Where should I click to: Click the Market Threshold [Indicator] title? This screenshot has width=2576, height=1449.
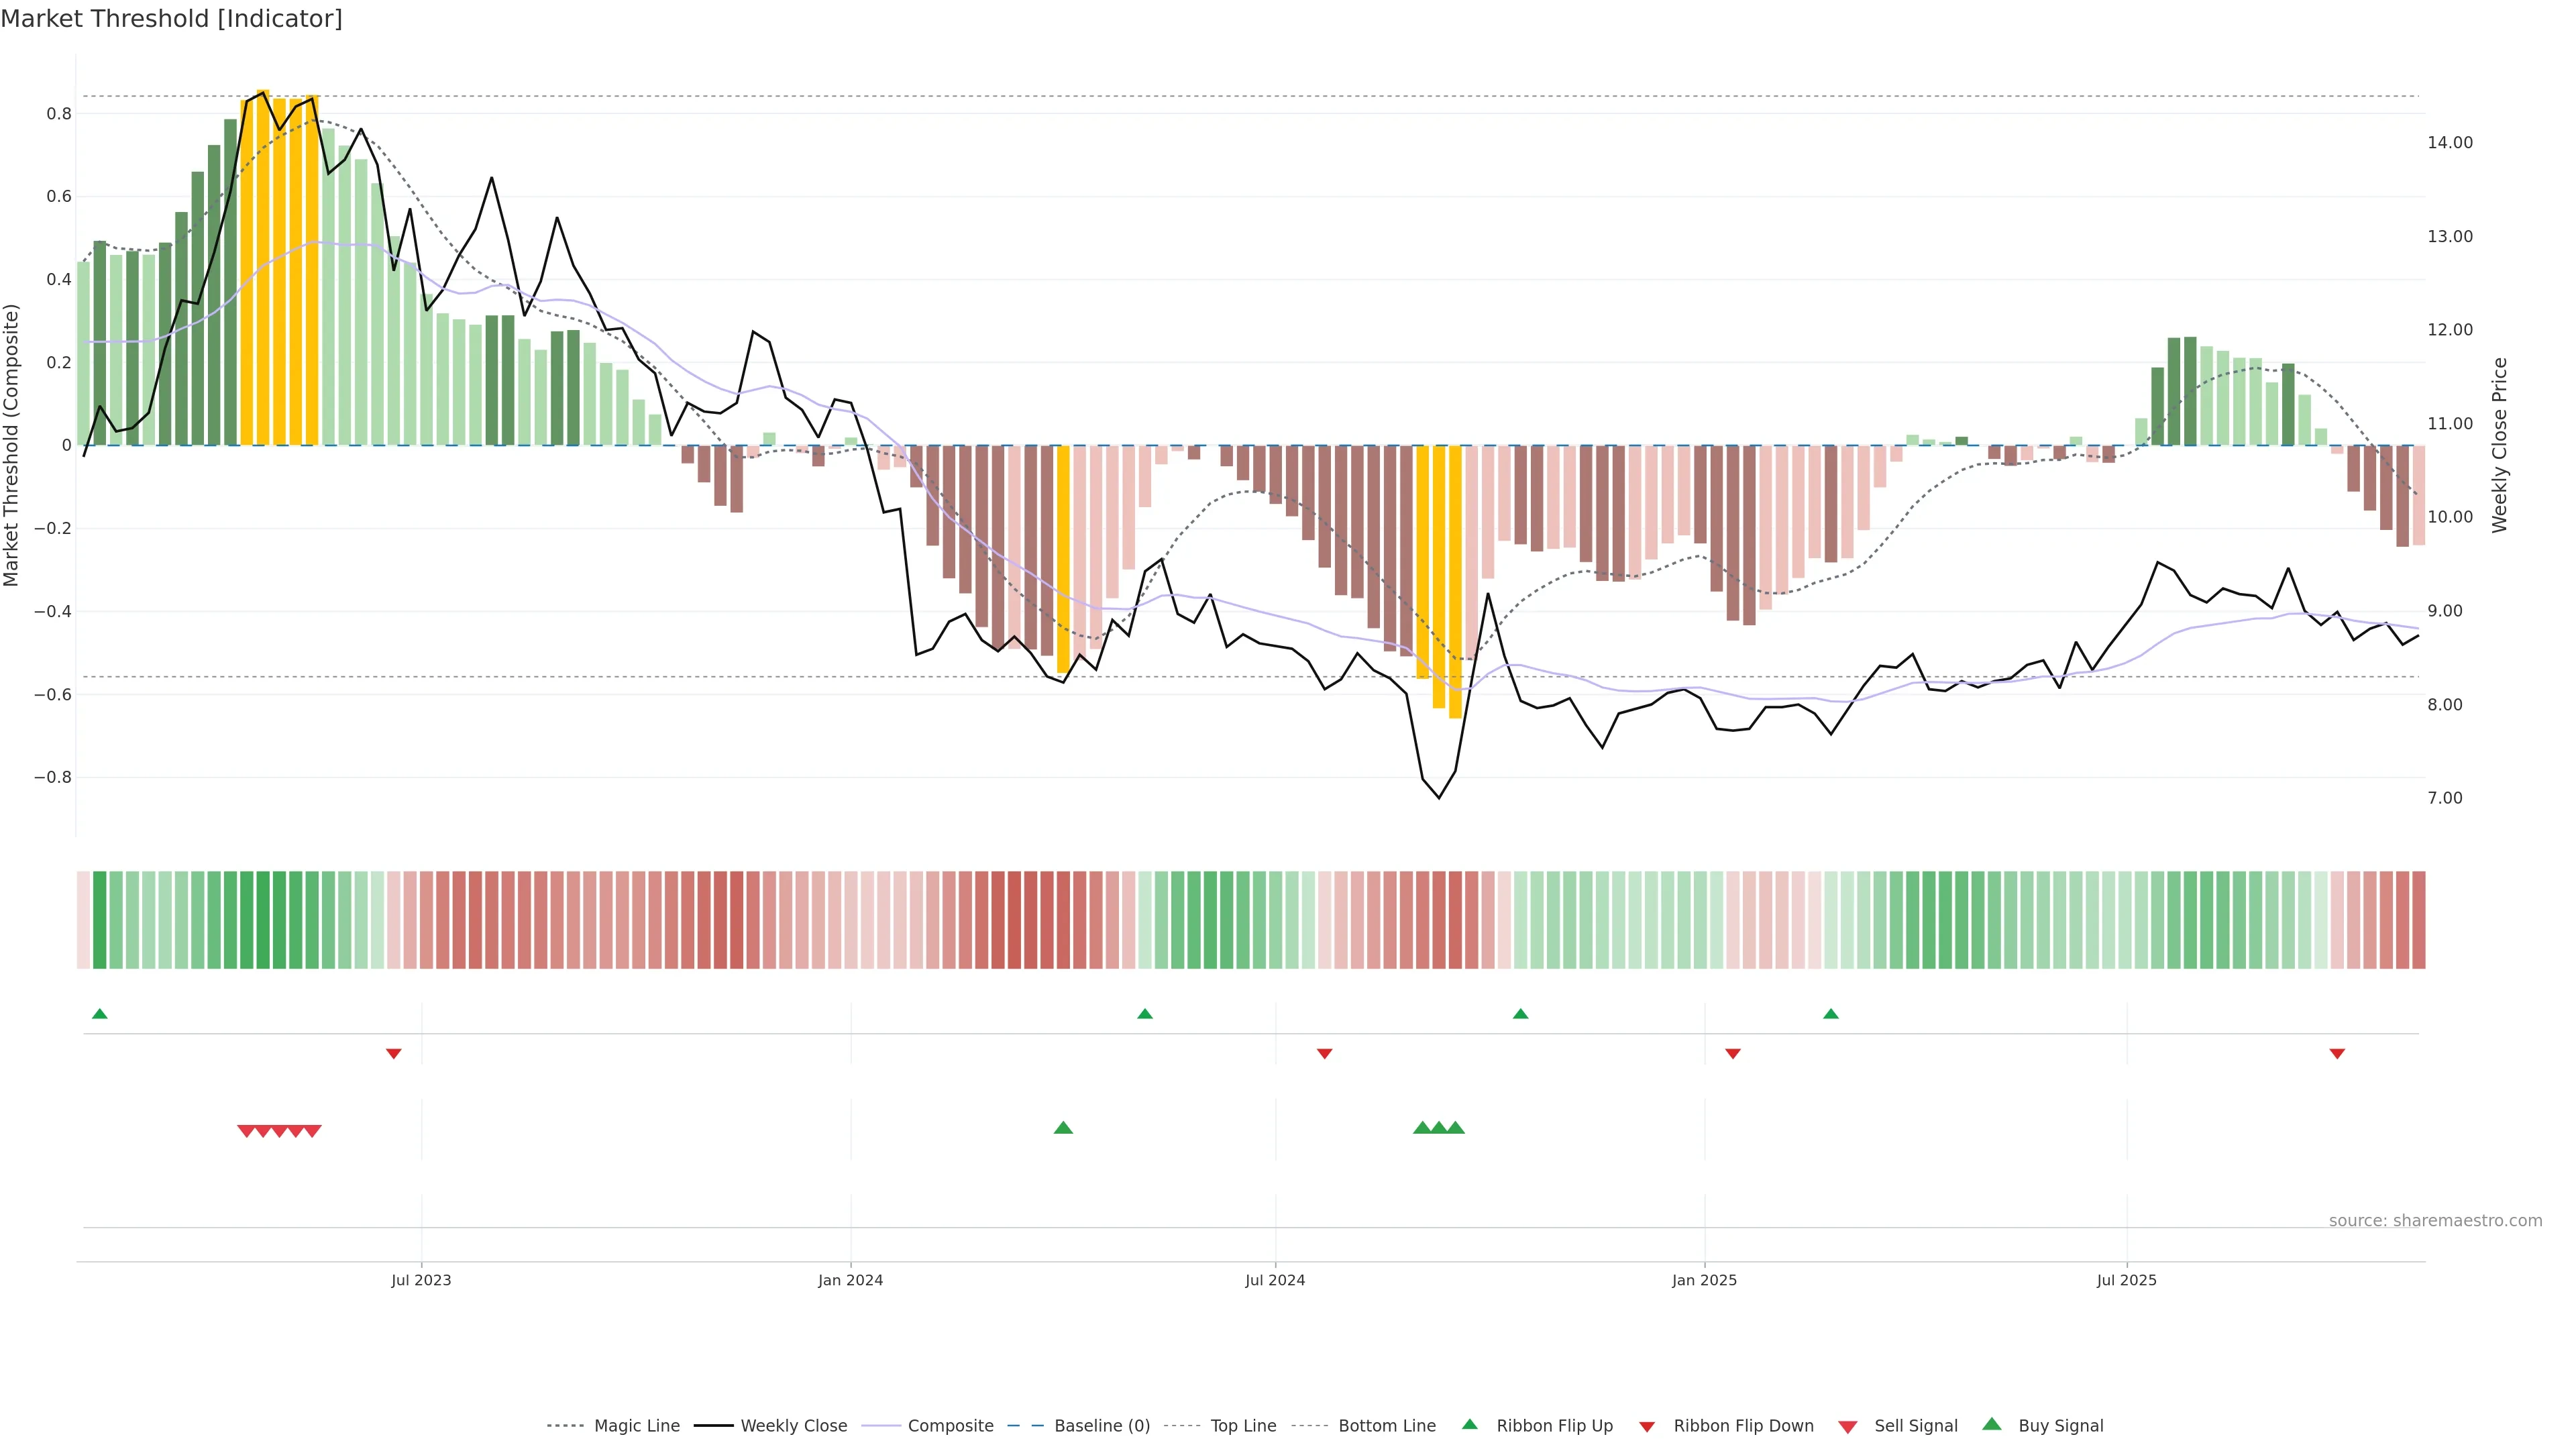coord(172,19)
